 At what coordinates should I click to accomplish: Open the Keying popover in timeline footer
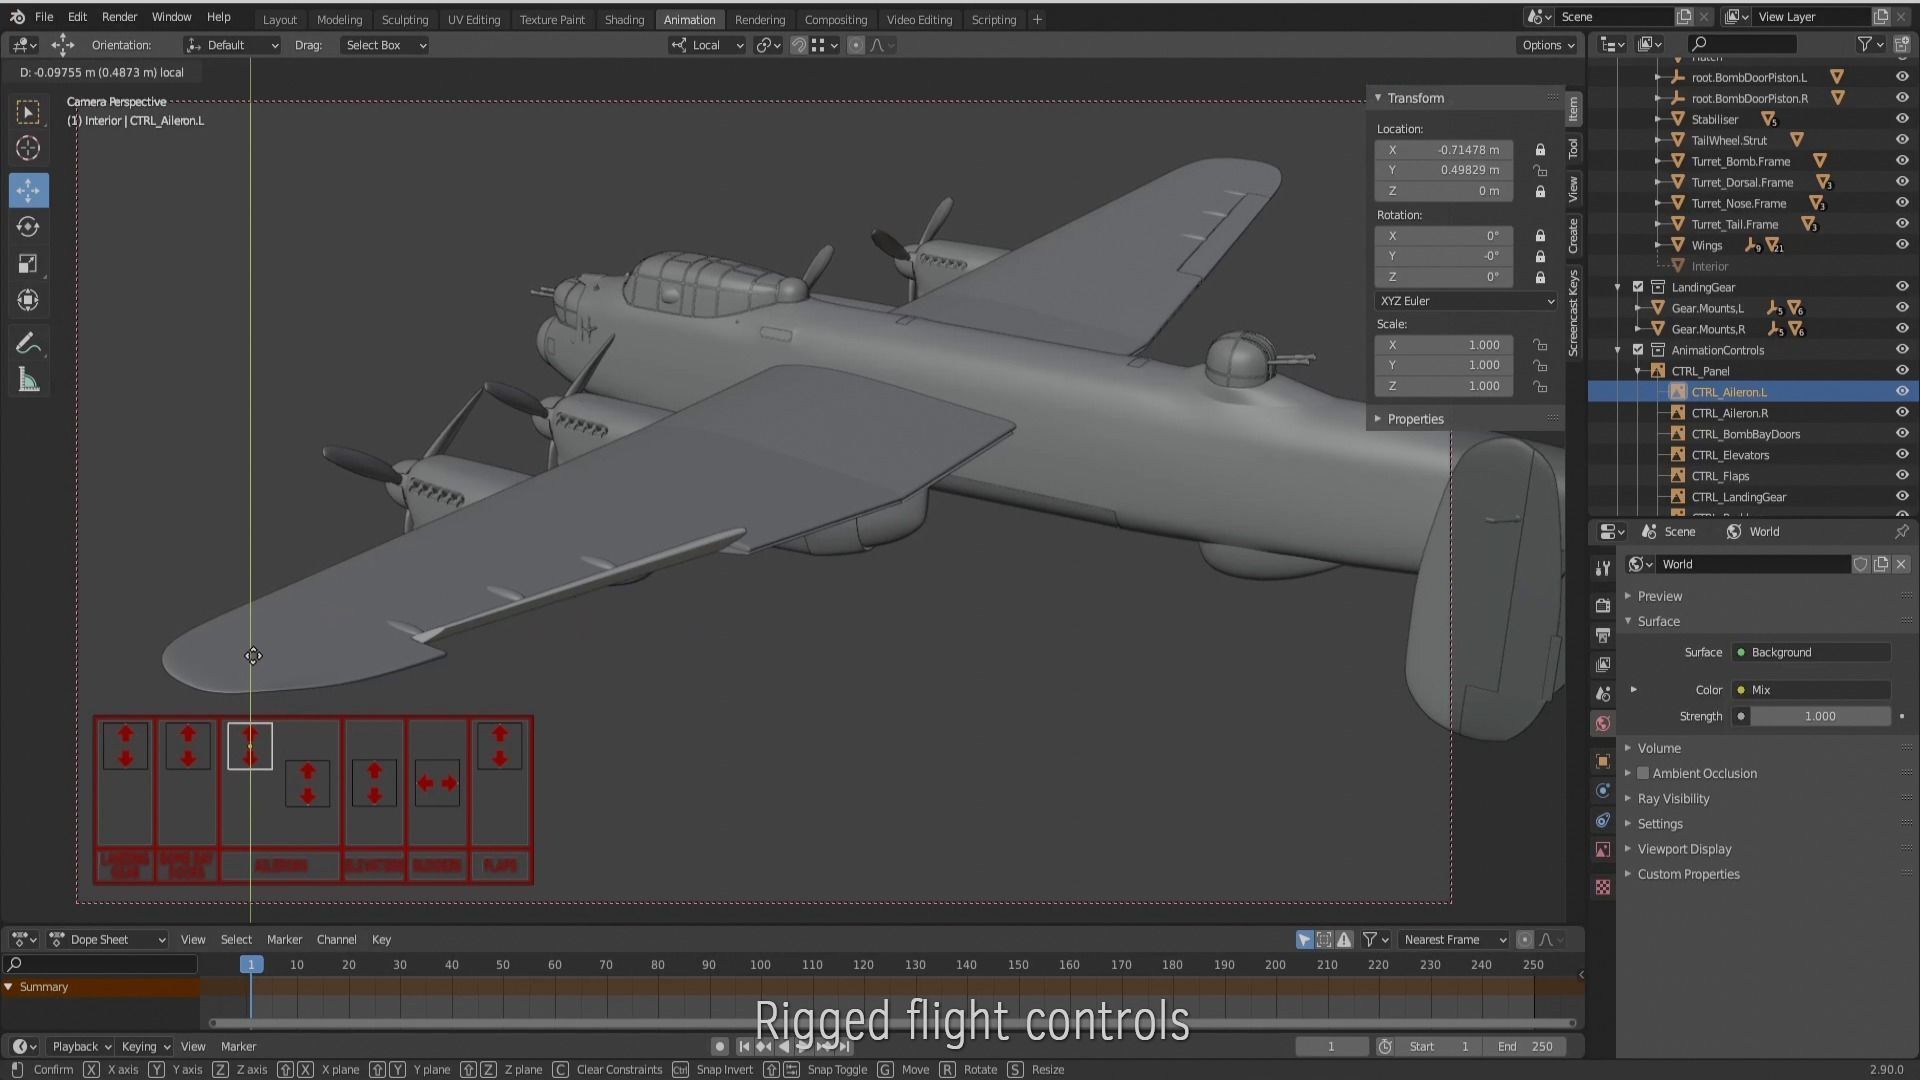point(145,1046)
